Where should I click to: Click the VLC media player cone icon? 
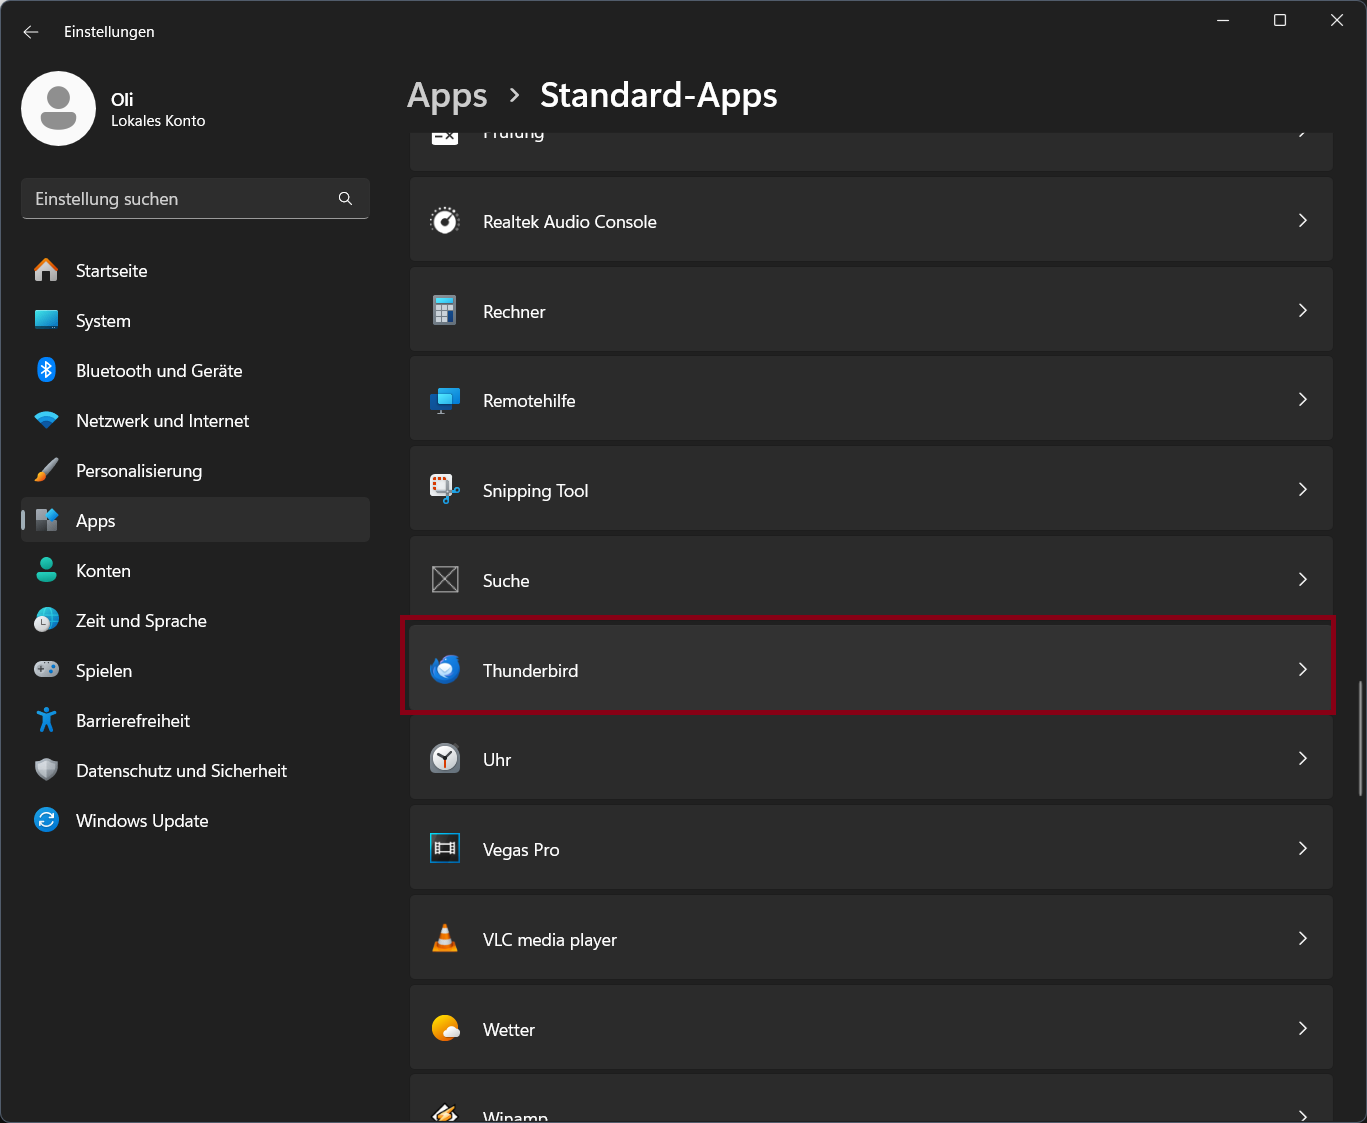click(445, 939)
